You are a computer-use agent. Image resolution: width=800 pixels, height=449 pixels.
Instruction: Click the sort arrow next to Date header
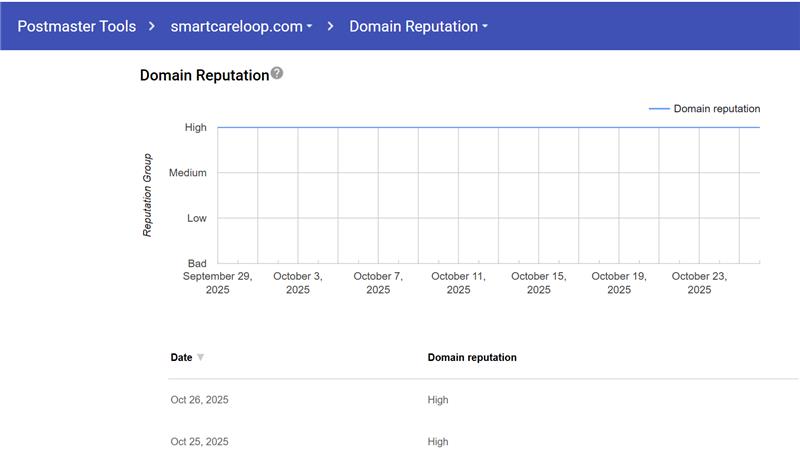(x=201, y=358)
